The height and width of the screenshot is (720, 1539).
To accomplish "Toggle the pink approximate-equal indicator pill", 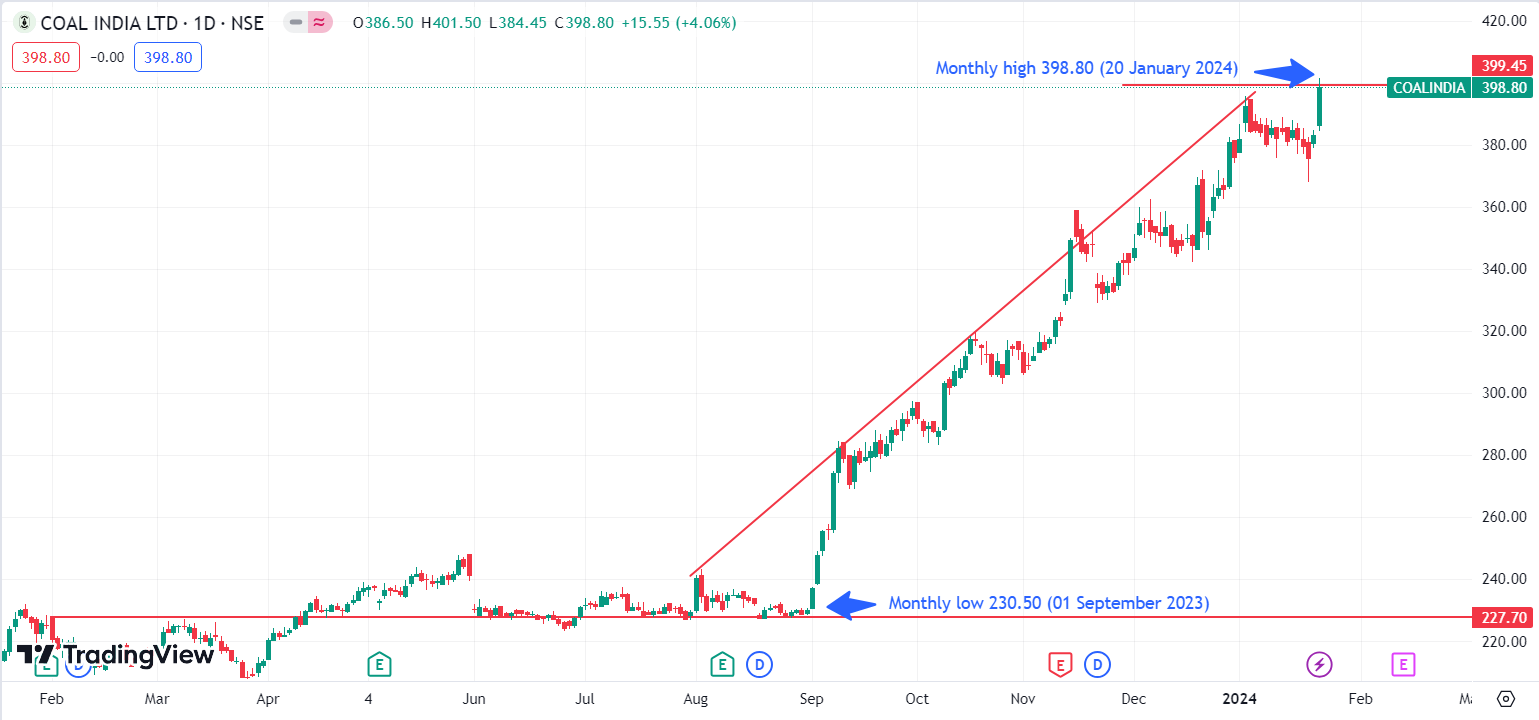I will (319, 22).
